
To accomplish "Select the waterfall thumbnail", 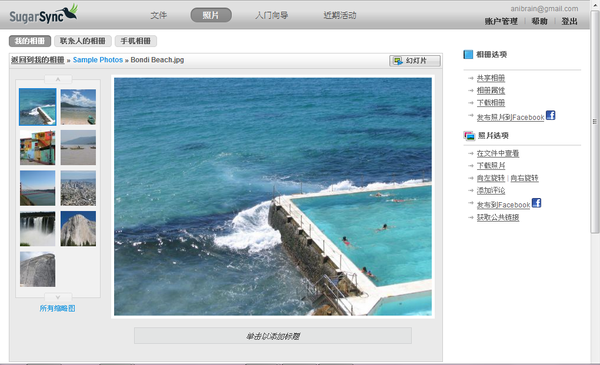I will coord(38,228).
